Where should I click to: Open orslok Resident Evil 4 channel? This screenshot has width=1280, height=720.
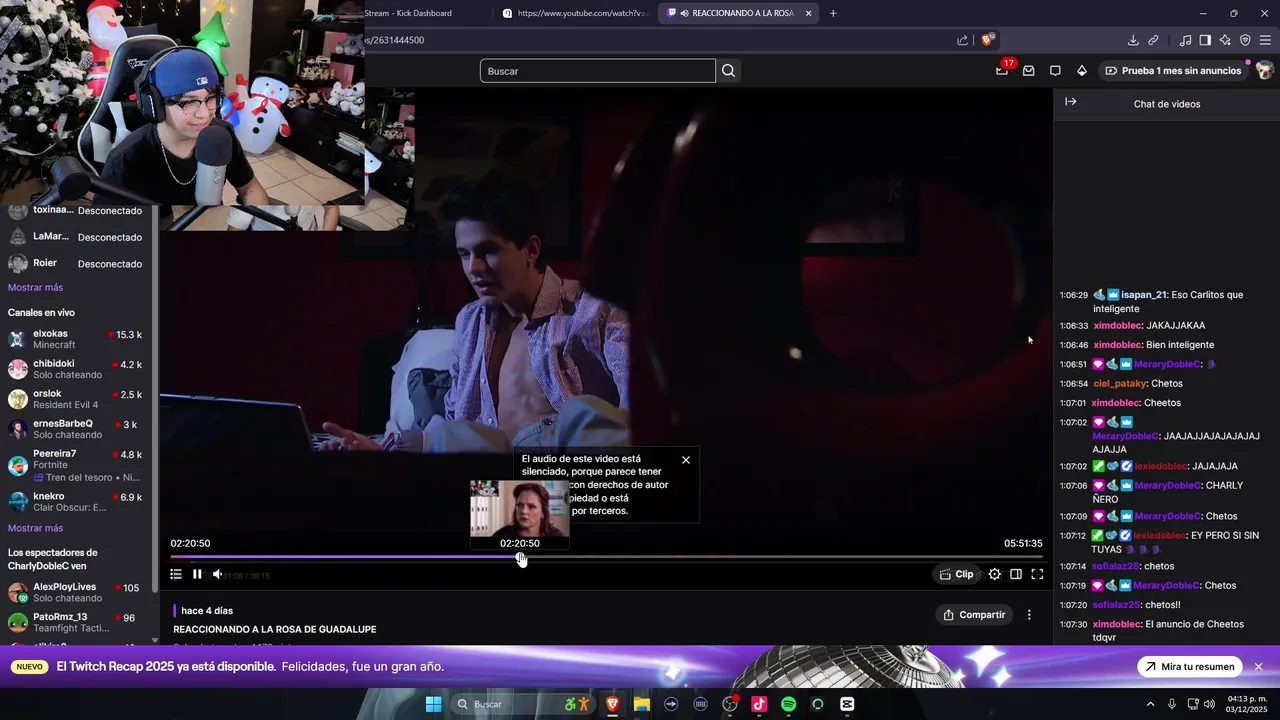coord(77,399)
